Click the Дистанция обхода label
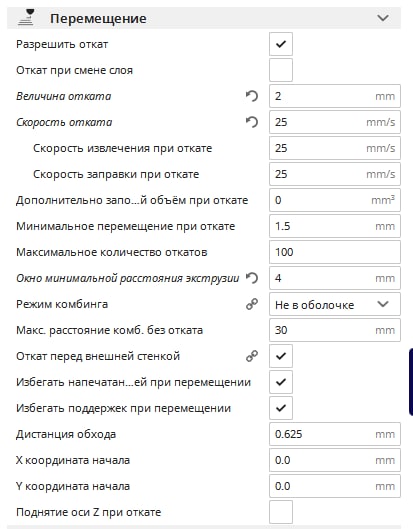 click(x=66, y=434)
